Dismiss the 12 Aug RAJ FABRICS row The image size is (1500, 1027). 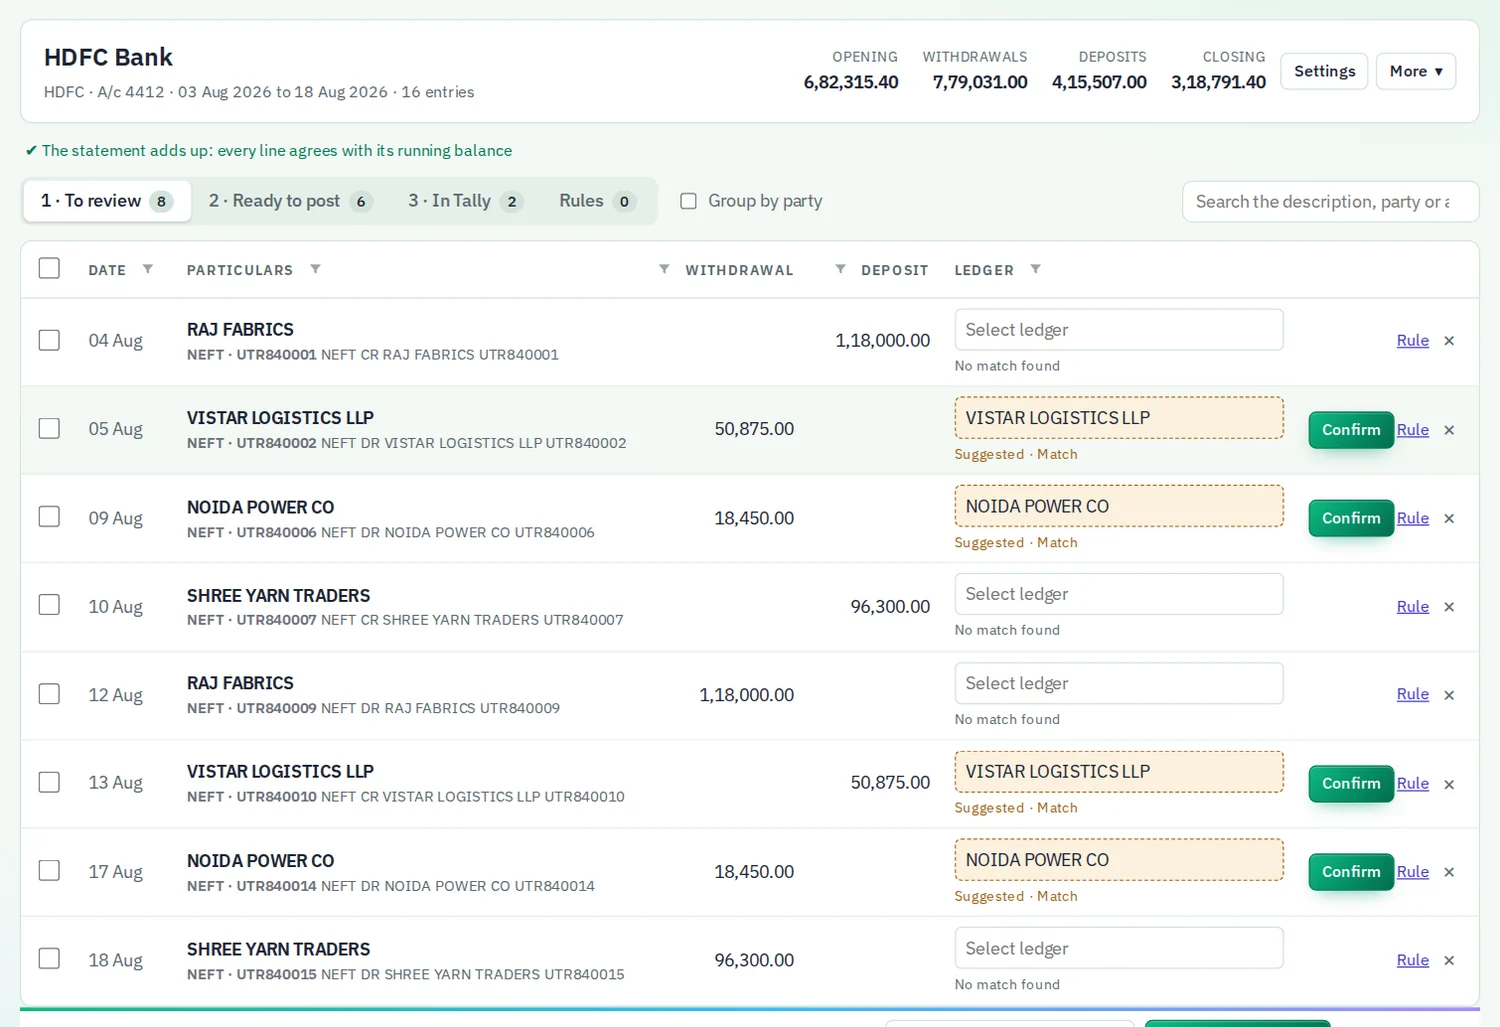click(x=1449, y=695)
